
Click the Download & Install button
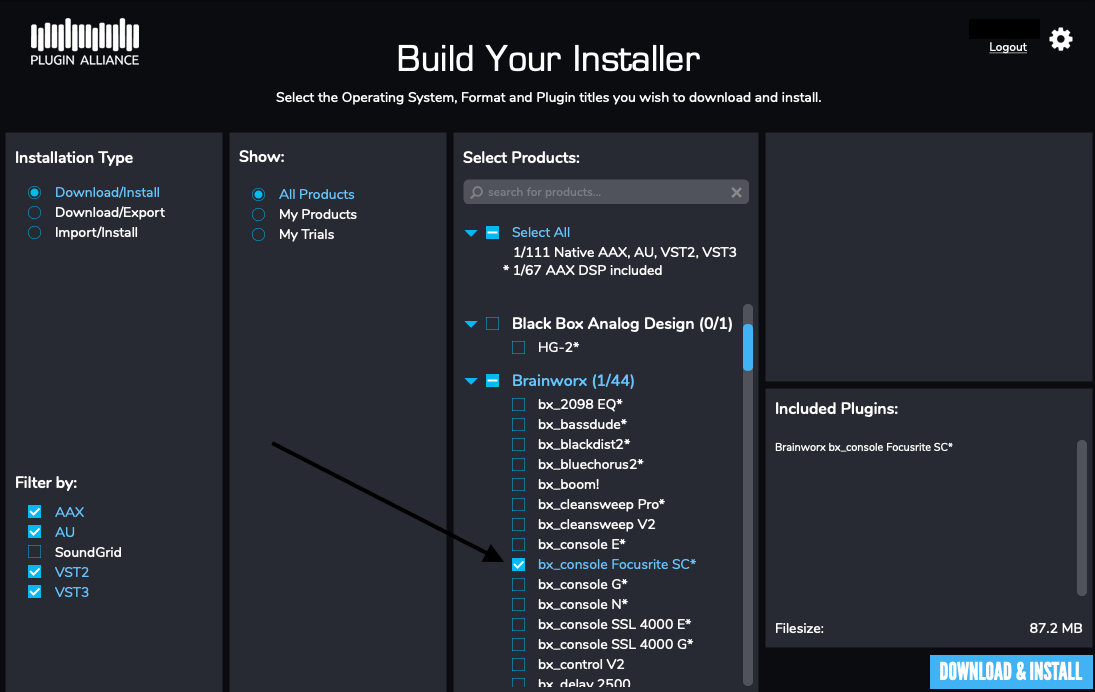pyautogui.click(x=1011, y=672)
